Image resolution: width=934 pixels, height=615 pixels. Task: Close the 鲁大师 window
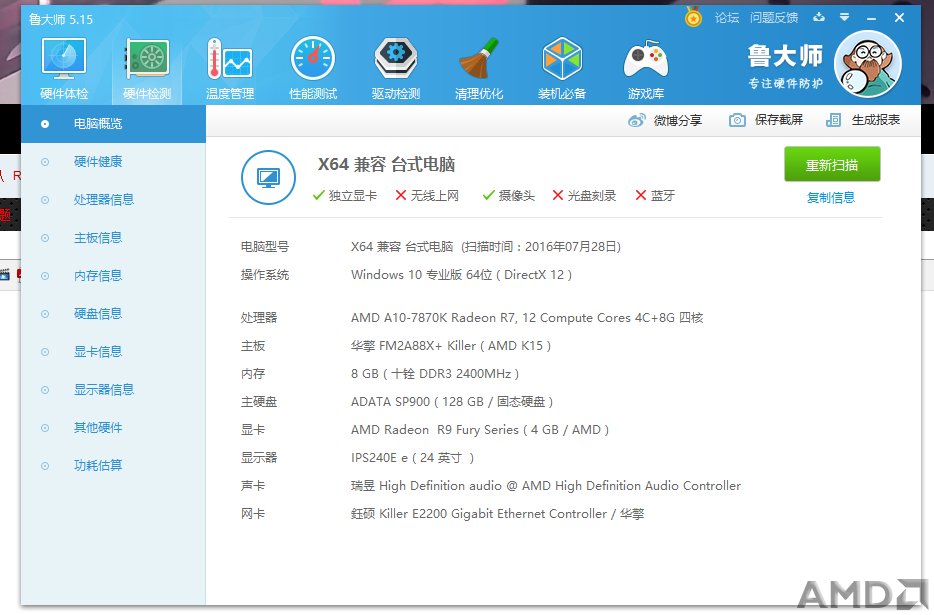pos(899,18)
